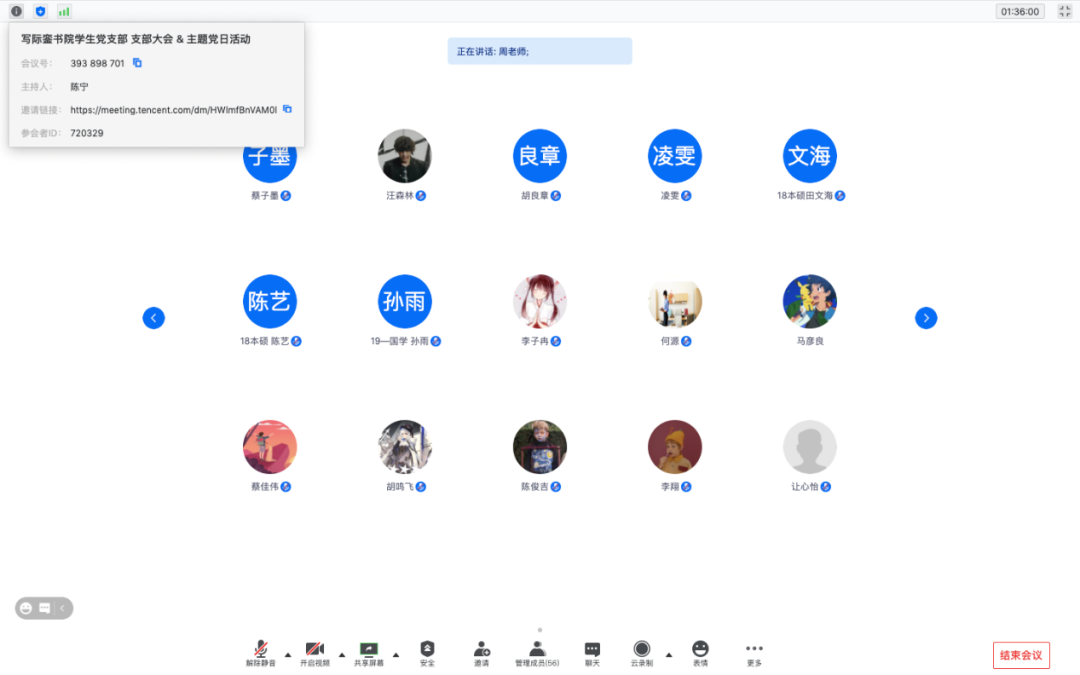Viewport: 1080px width, 675px height.
Task: Copy the meeting invitation link
Action: click(287, 109)
